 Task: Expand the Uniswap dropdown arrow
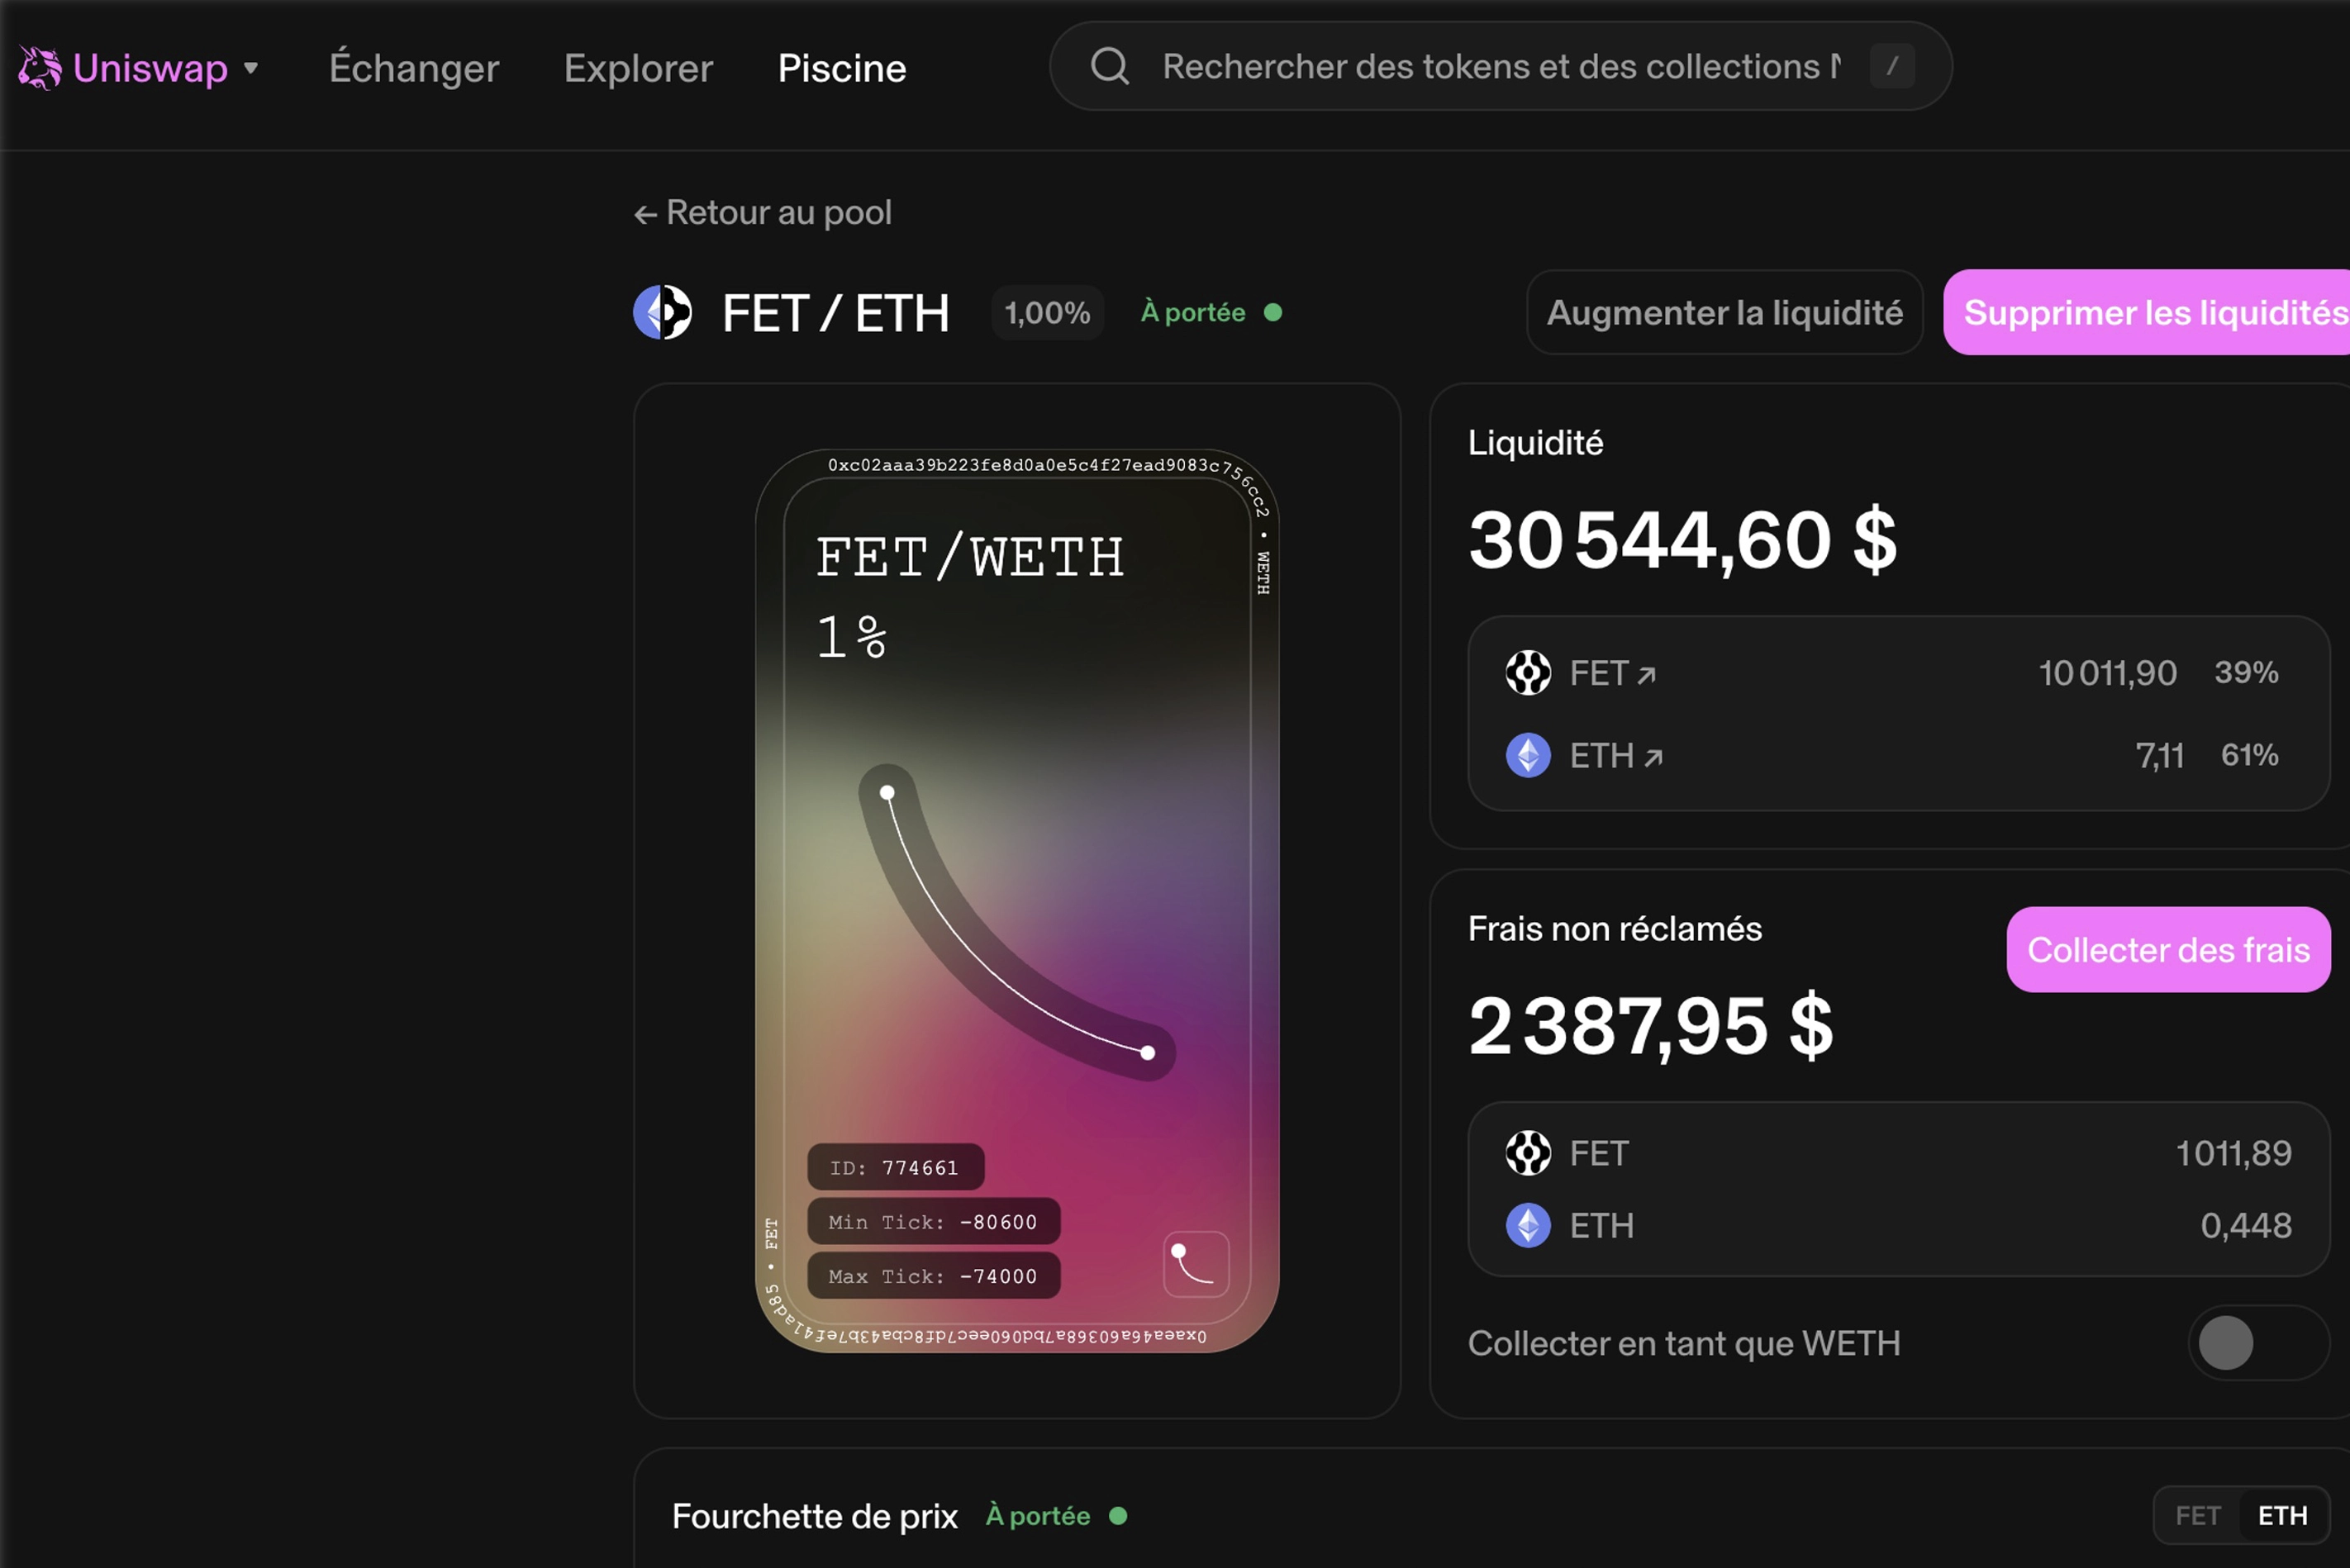tap(251, 68)
